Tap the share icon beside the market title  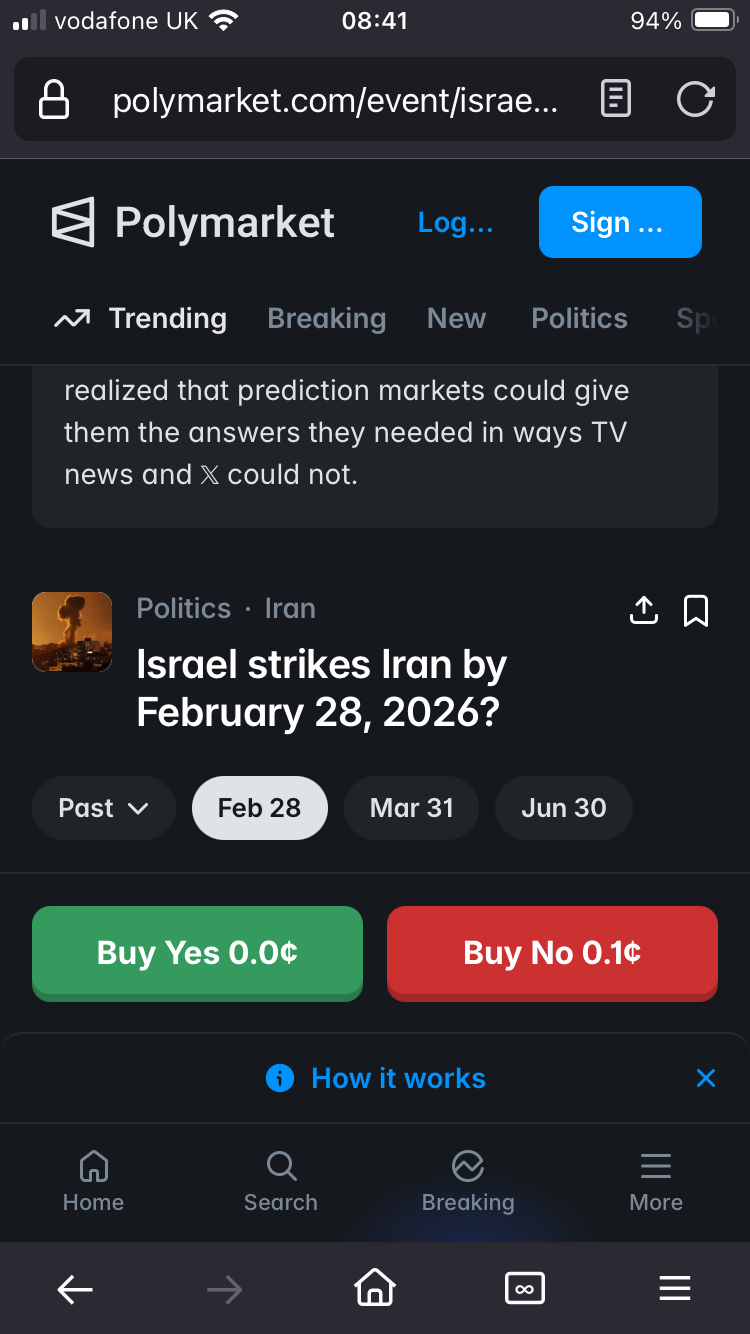pos(644,610)
